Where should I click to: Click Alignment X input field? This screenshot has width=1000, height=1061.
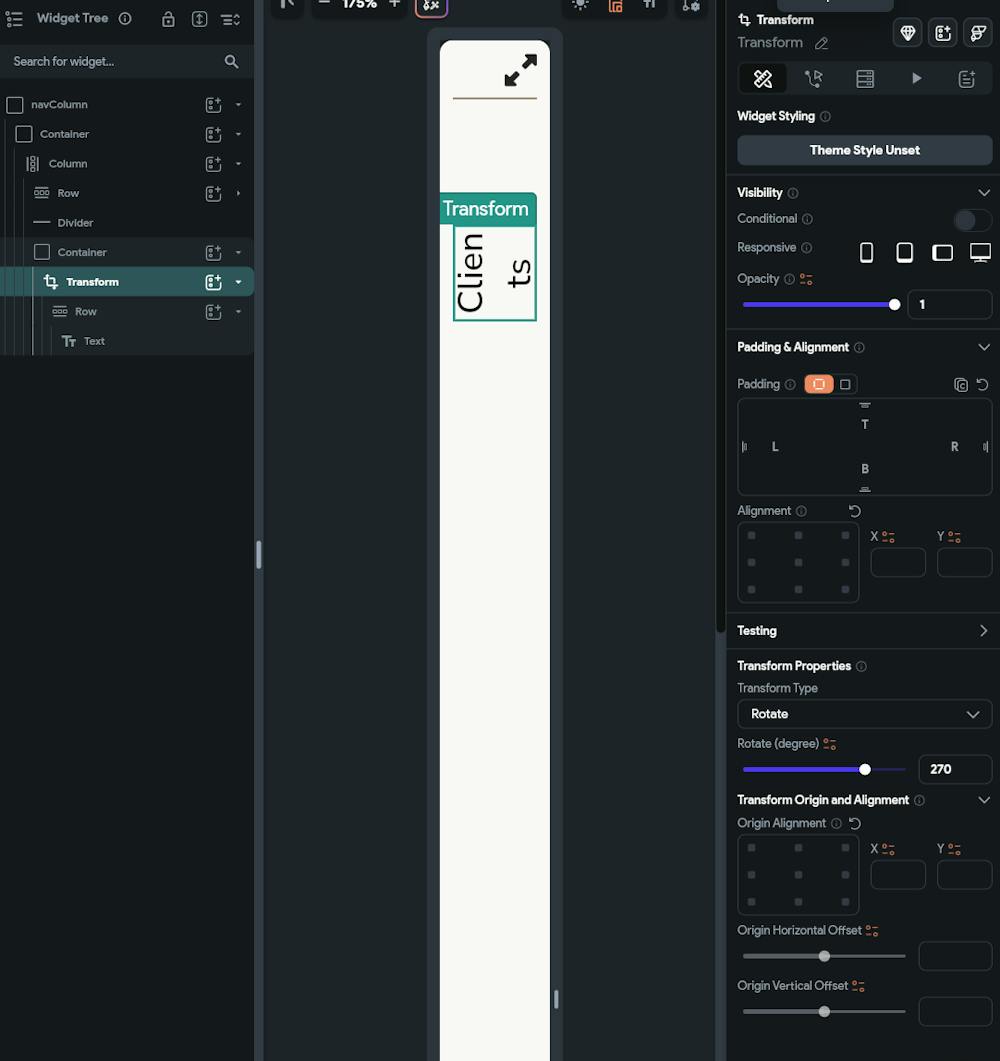tap(898, 563)
